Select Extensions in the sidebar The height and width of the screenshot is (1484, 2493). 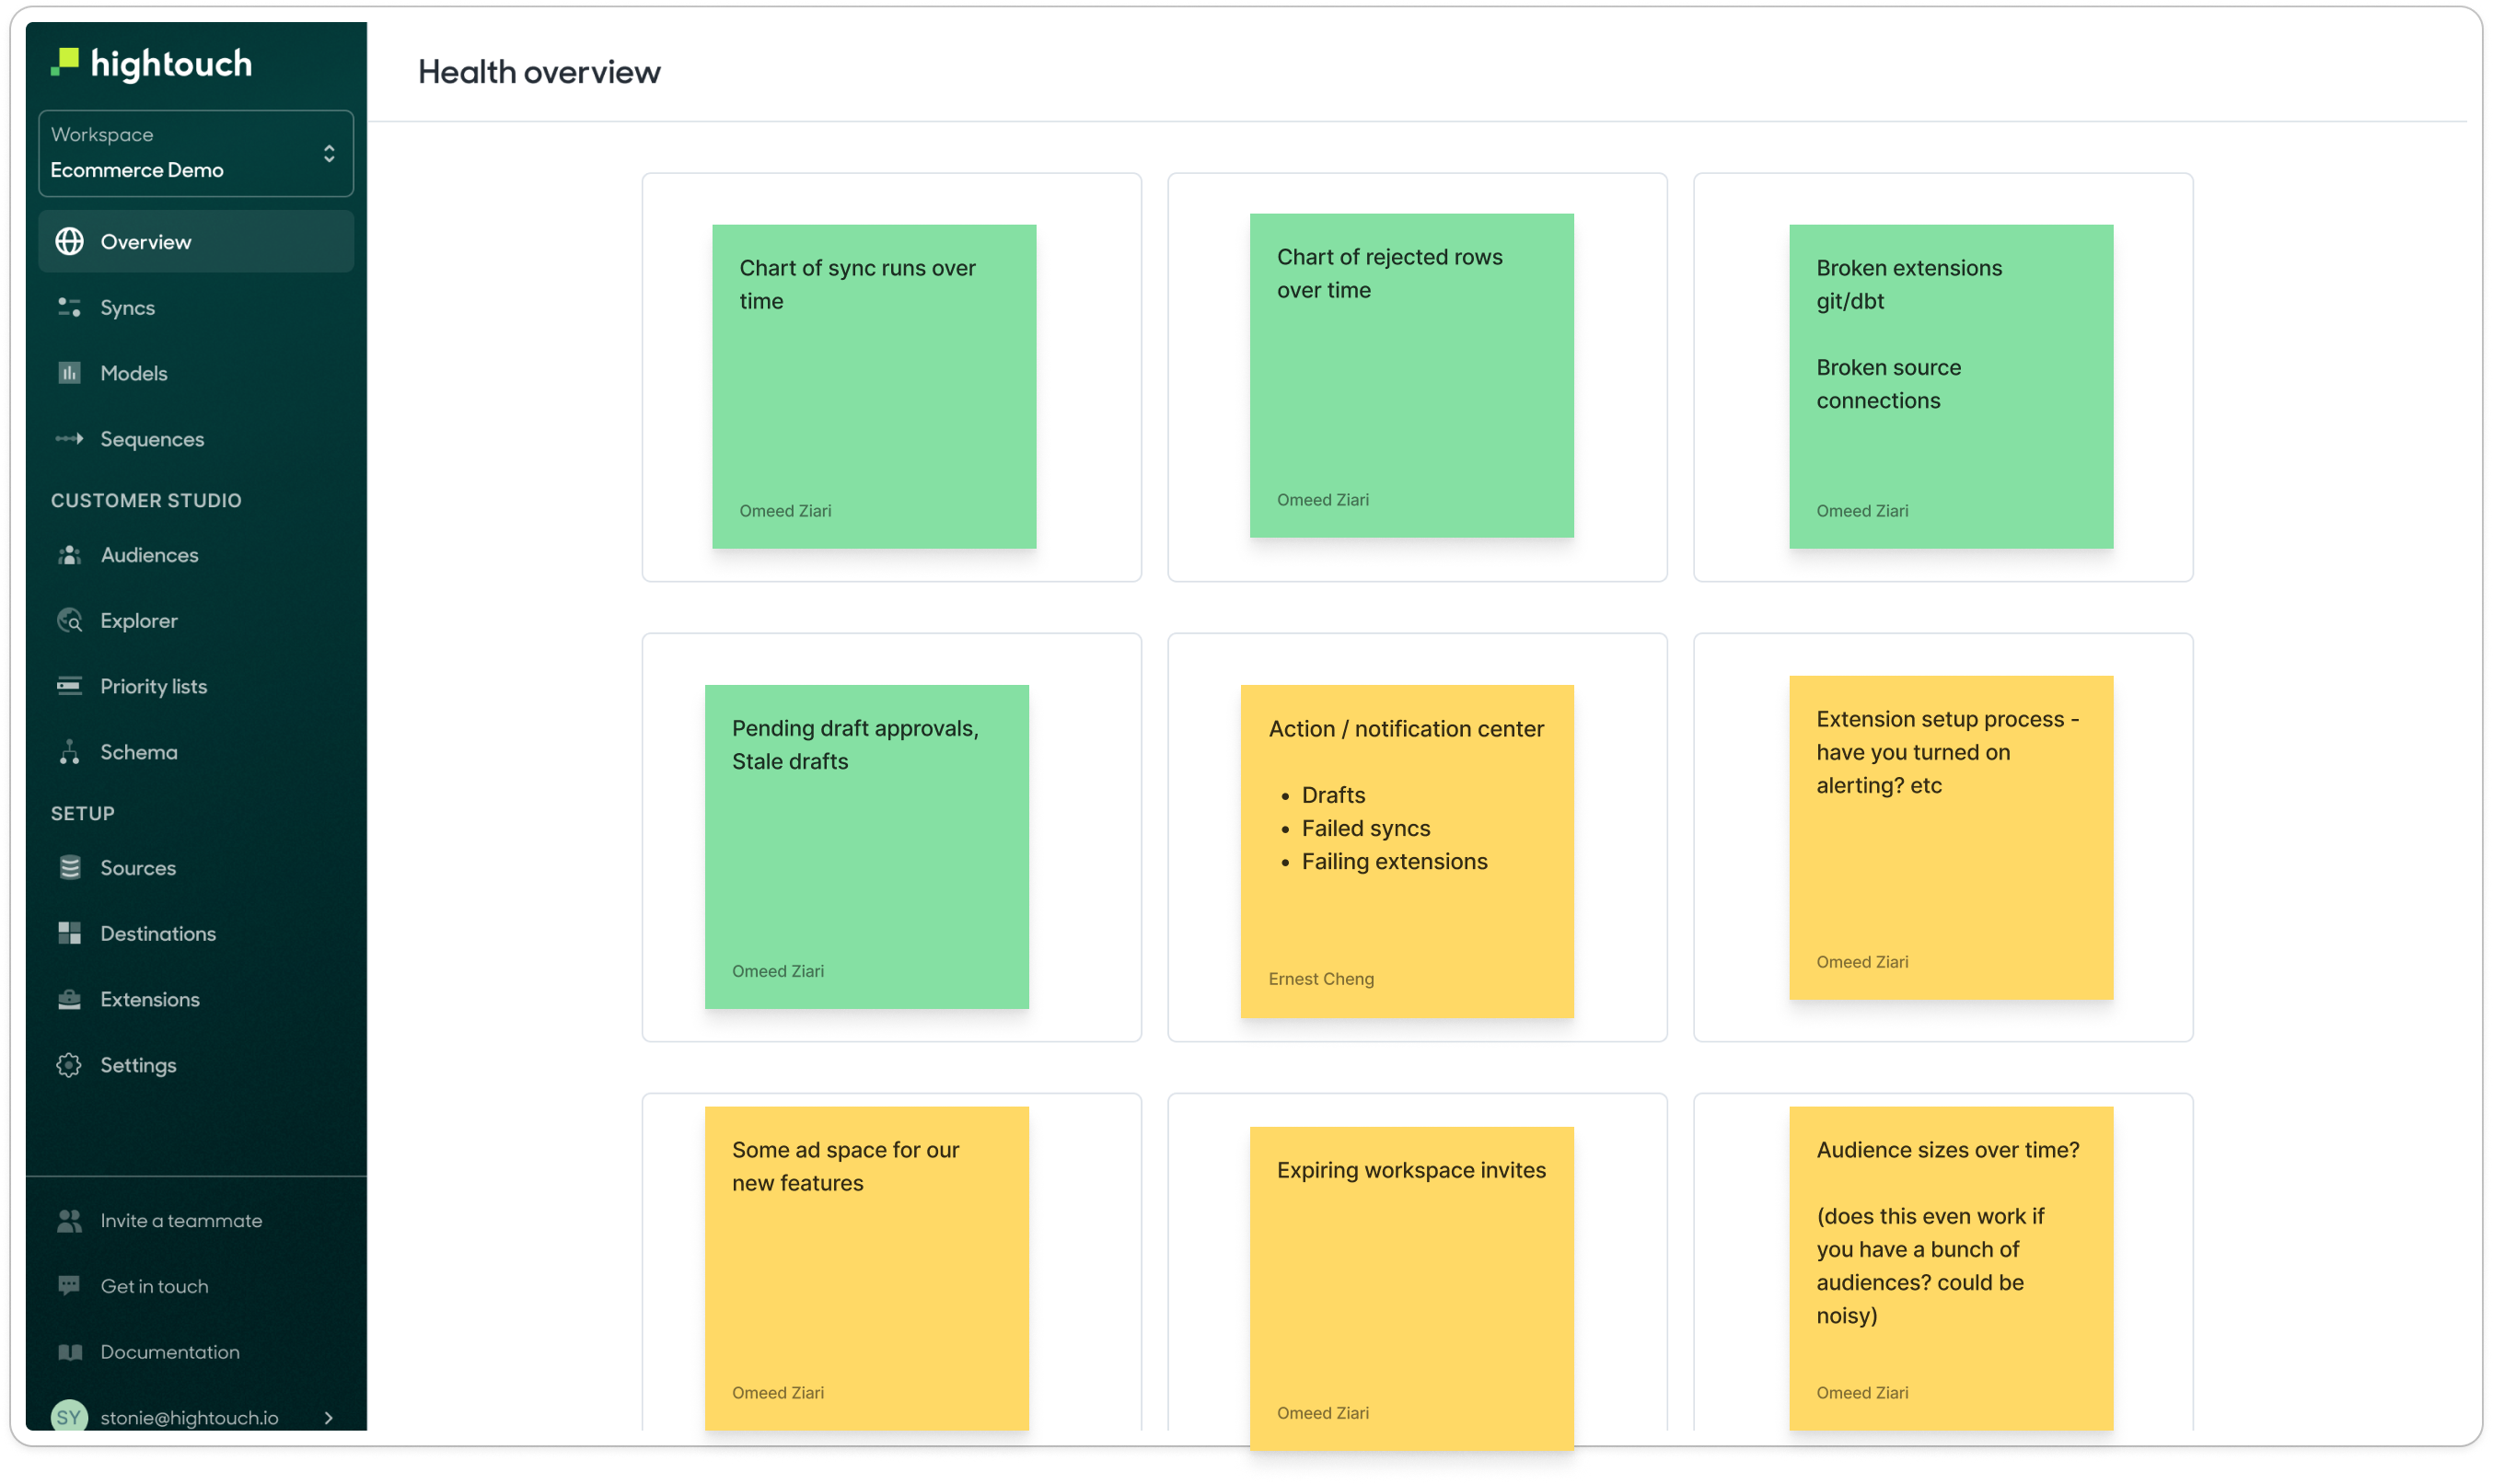(150, 999)
